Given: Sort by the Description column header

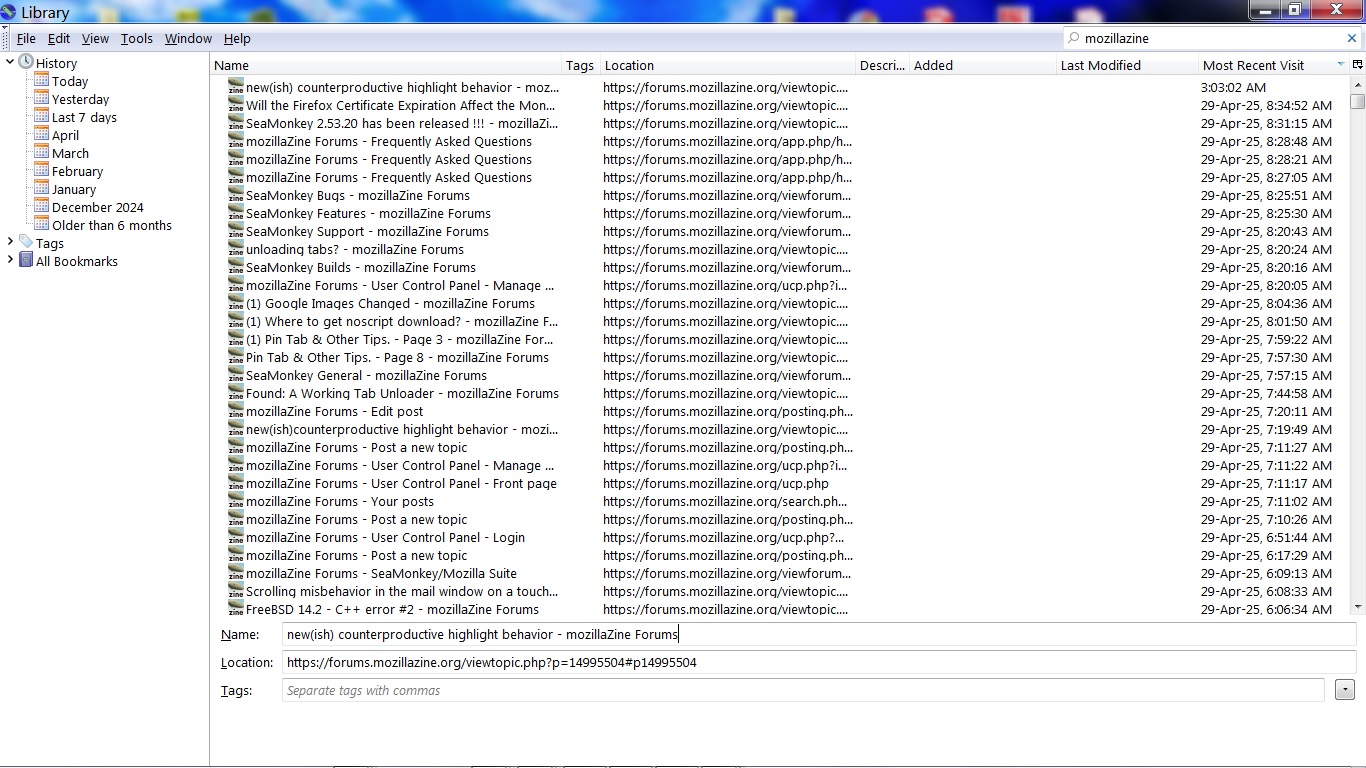Looking at the screenshot, I should 882,65.
